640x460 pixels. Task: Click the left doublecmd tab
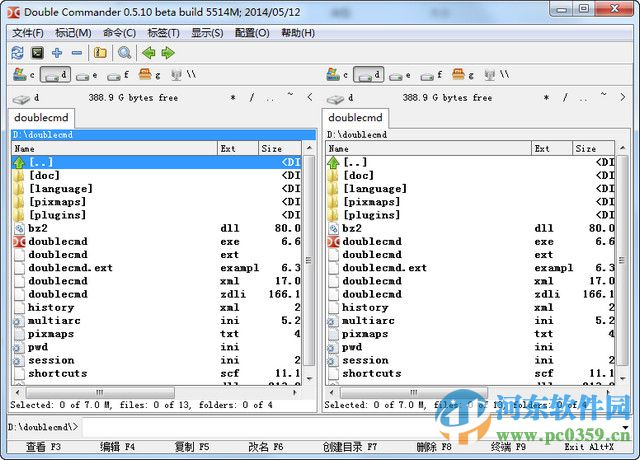(41, 118)
